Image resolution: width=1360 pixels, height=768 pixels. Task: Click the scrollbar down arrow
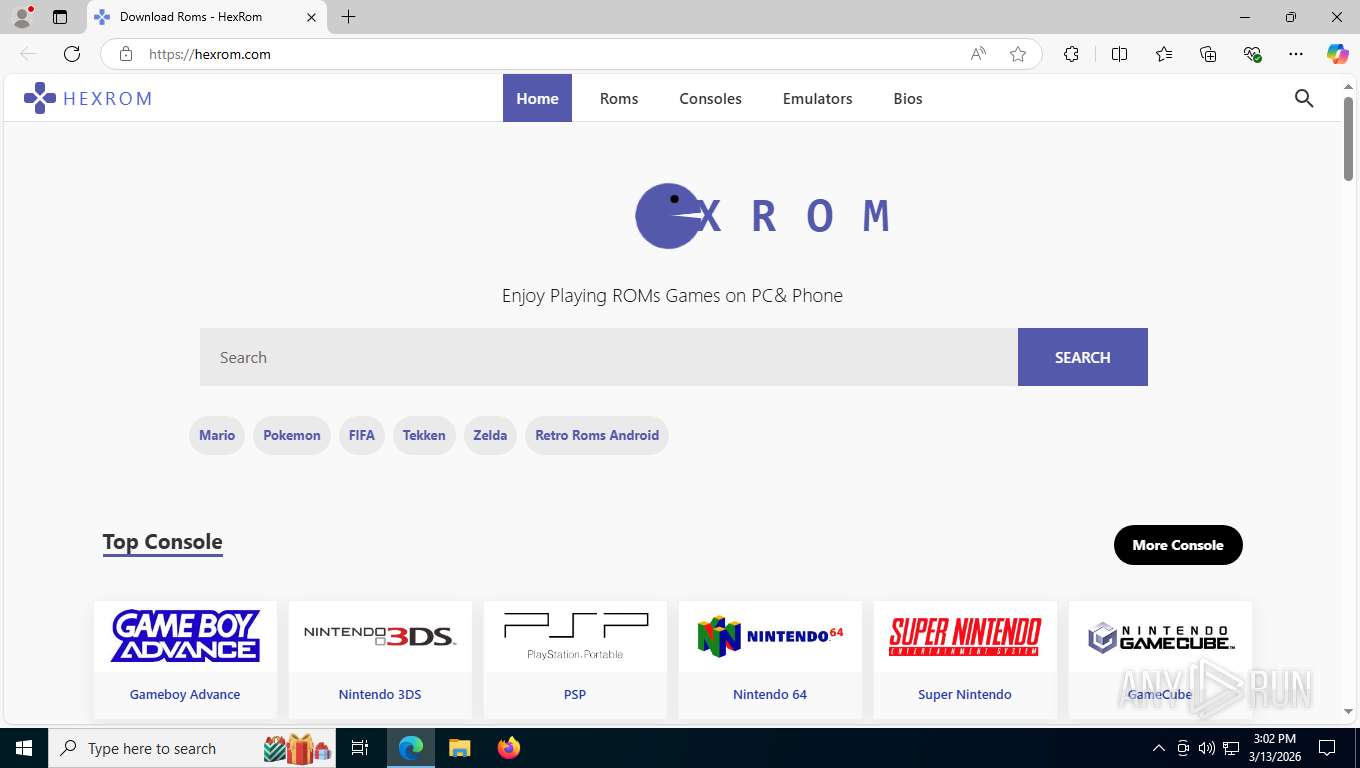pyautogui.click(x=1349, y=711)
